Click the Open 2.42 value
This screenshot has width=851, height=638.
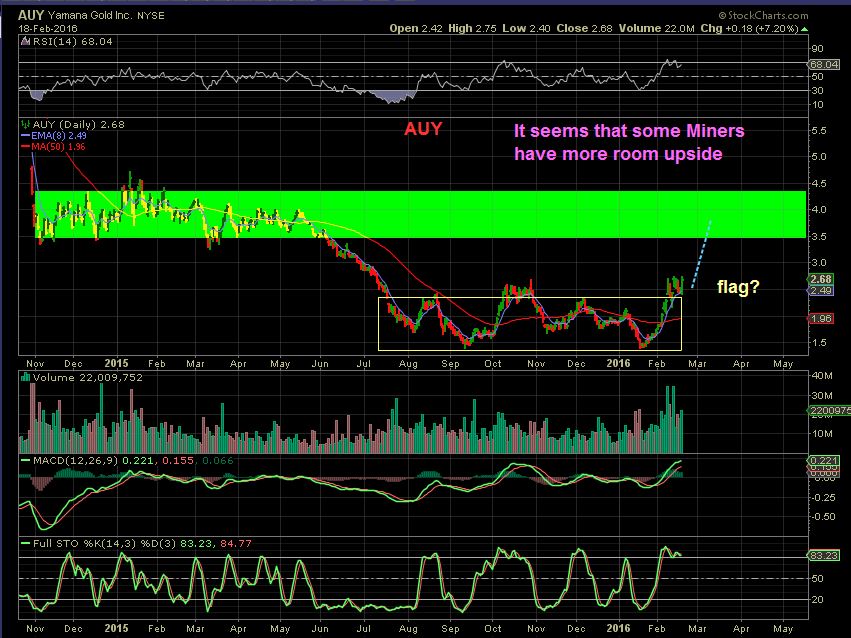(416, 29)
